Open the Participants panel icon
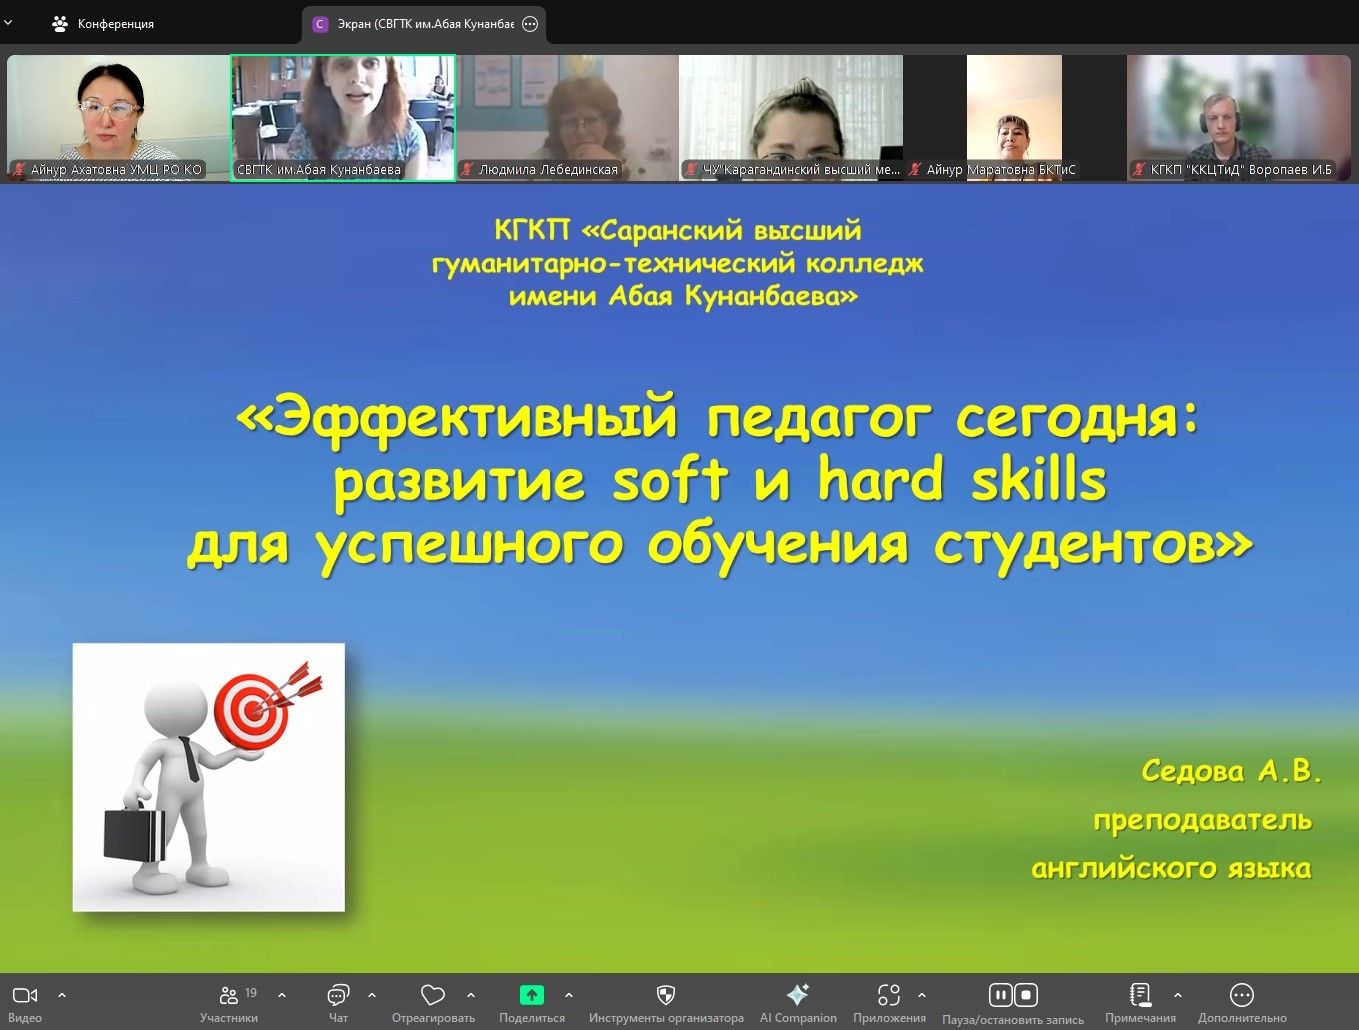The height and width of the screenshot is (1030, 1359). [x=229, y=995]
